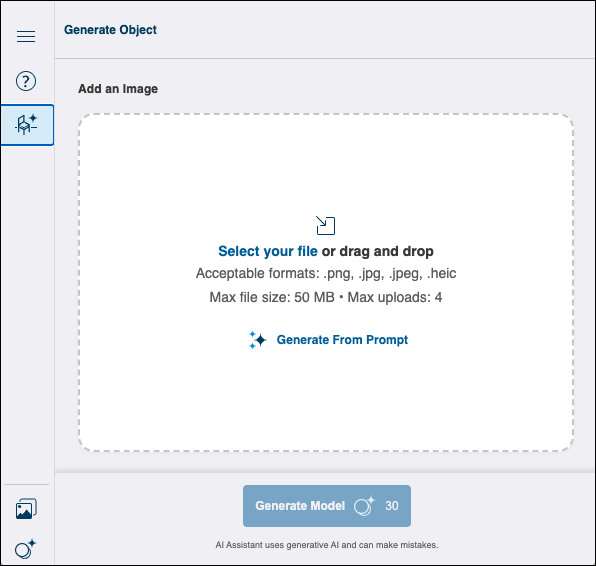This screenshot has height=566, width=596.
Task: Open the hamburger menu in the sidebar
Action: click(26, 36)
